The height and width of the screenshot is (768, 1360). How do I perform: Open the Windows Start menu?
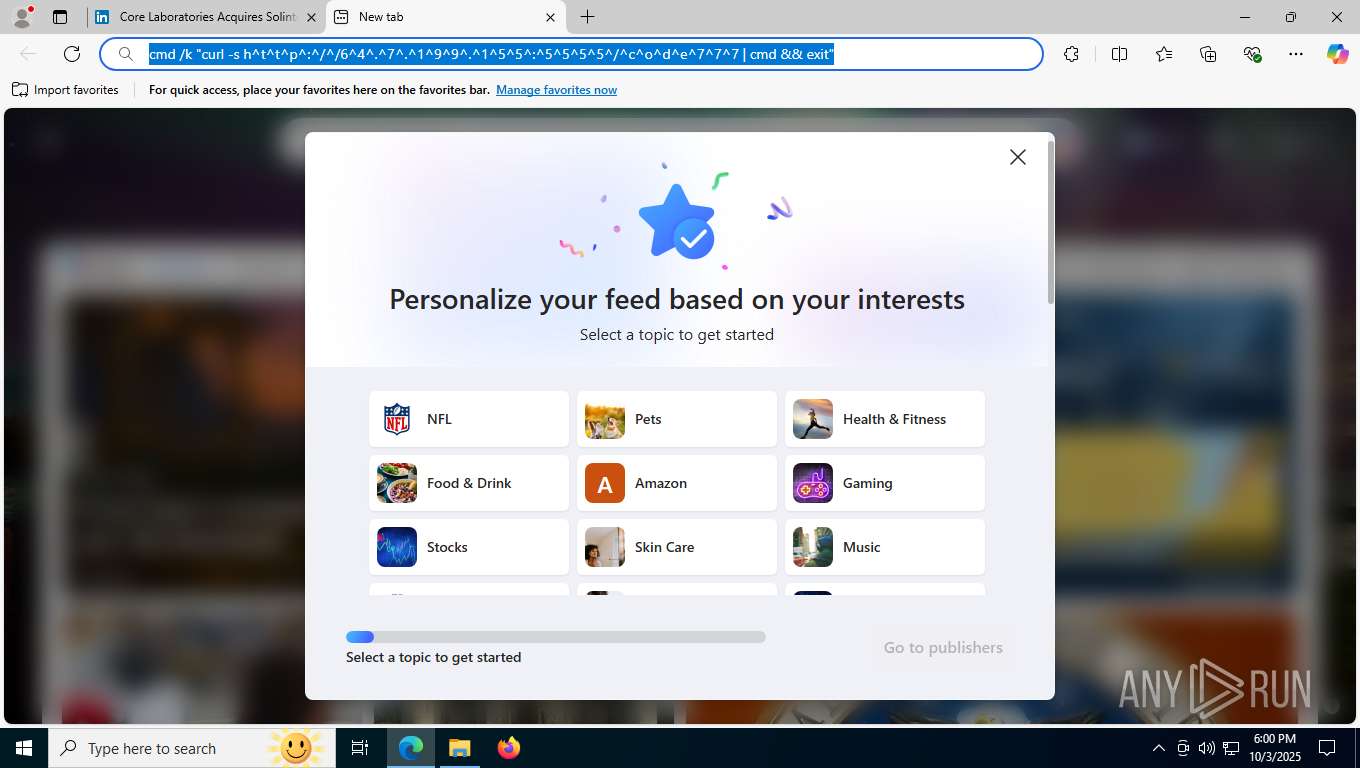click(24, 748)
